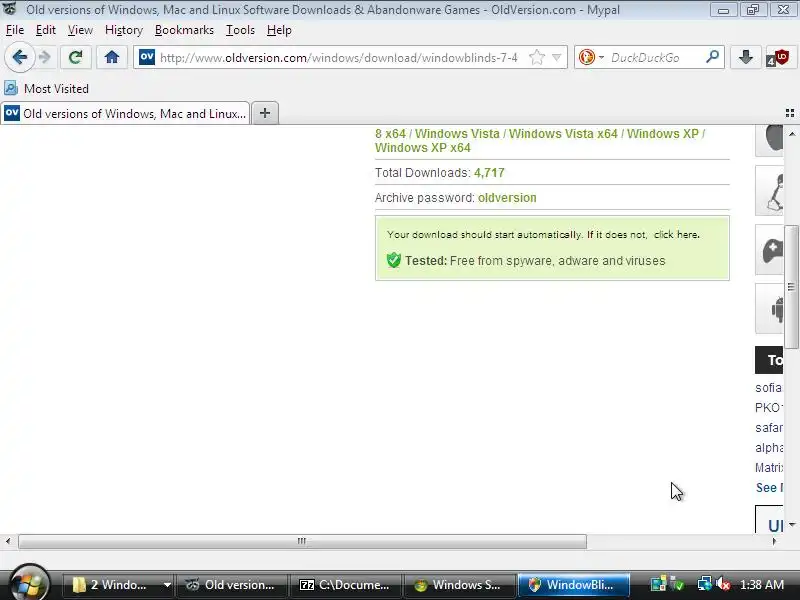Viewport: 800px width, 600px height.
Task: Open the View menu
Action: tap(80, 30)
